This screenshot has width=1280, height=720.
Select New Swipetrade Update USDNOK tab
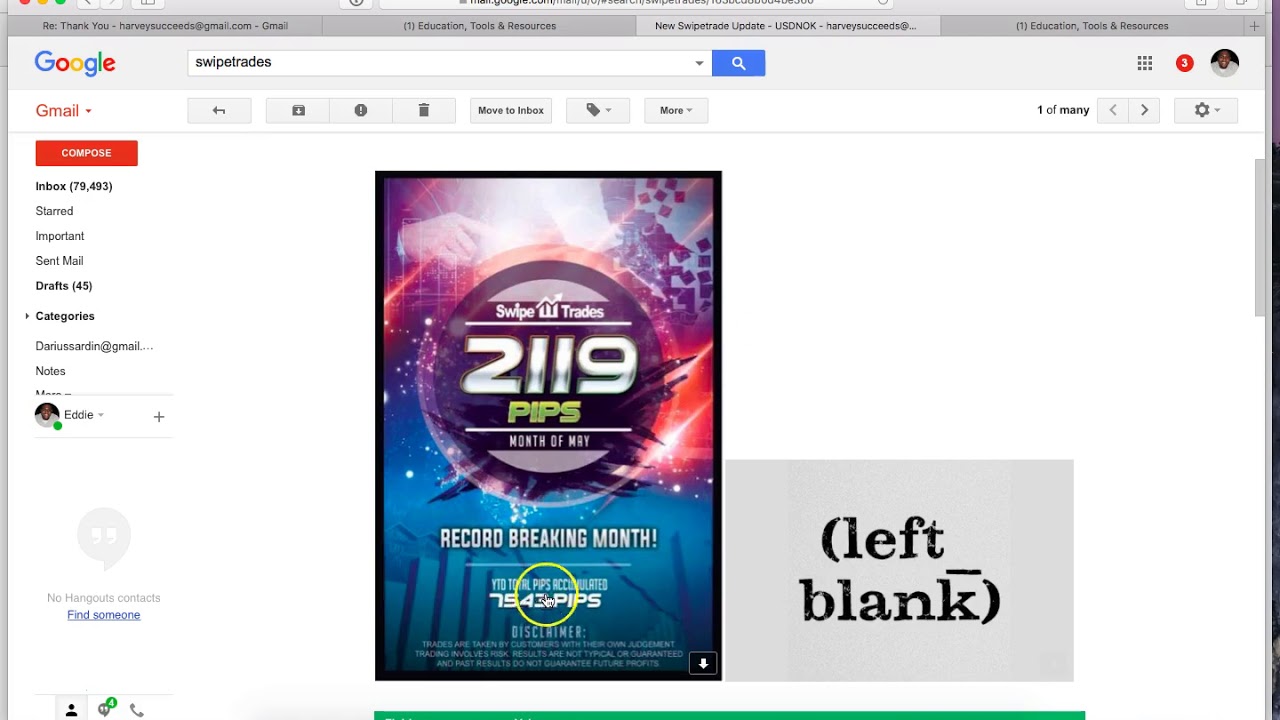[x=786, y=26]
